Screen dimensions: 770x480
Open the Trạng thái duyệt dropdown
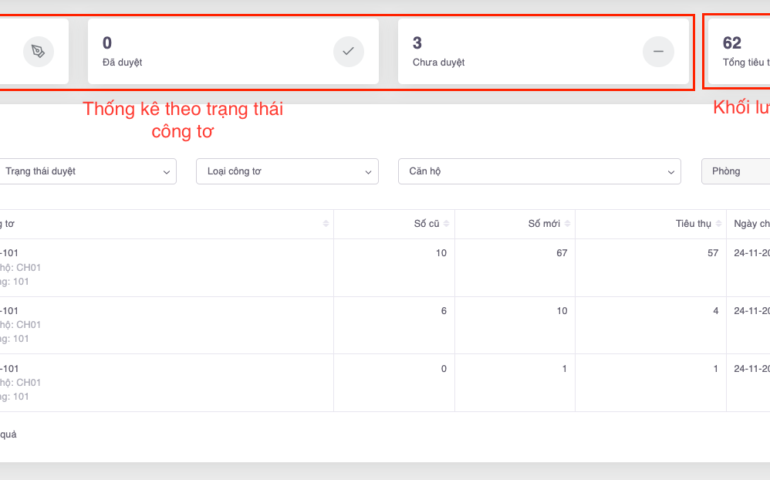(x=86, y=171)
